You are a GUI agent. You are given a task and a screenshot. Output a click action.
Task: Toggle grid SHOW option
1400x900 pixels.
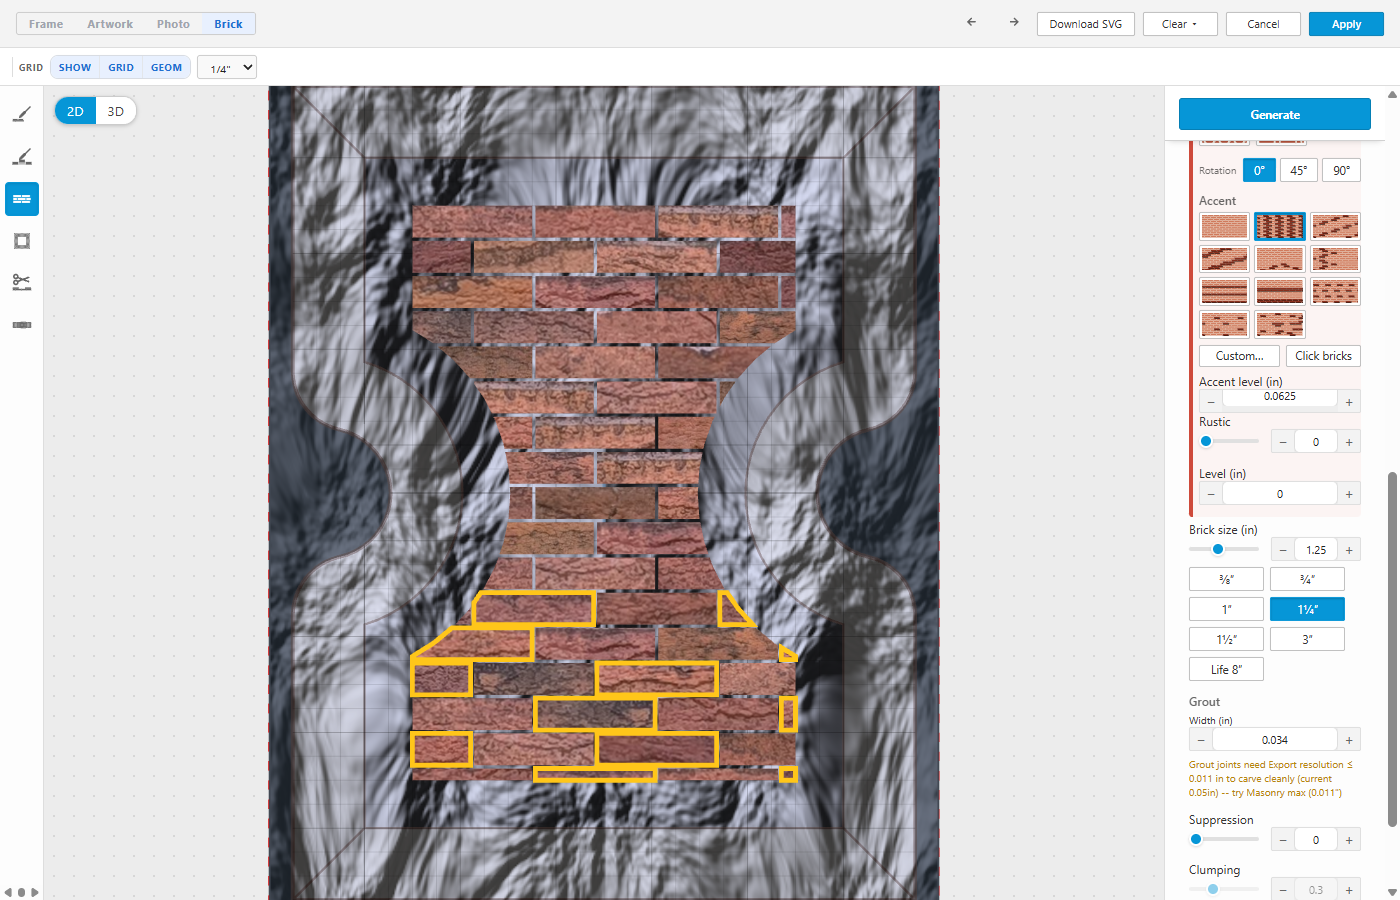click(75, 68)
